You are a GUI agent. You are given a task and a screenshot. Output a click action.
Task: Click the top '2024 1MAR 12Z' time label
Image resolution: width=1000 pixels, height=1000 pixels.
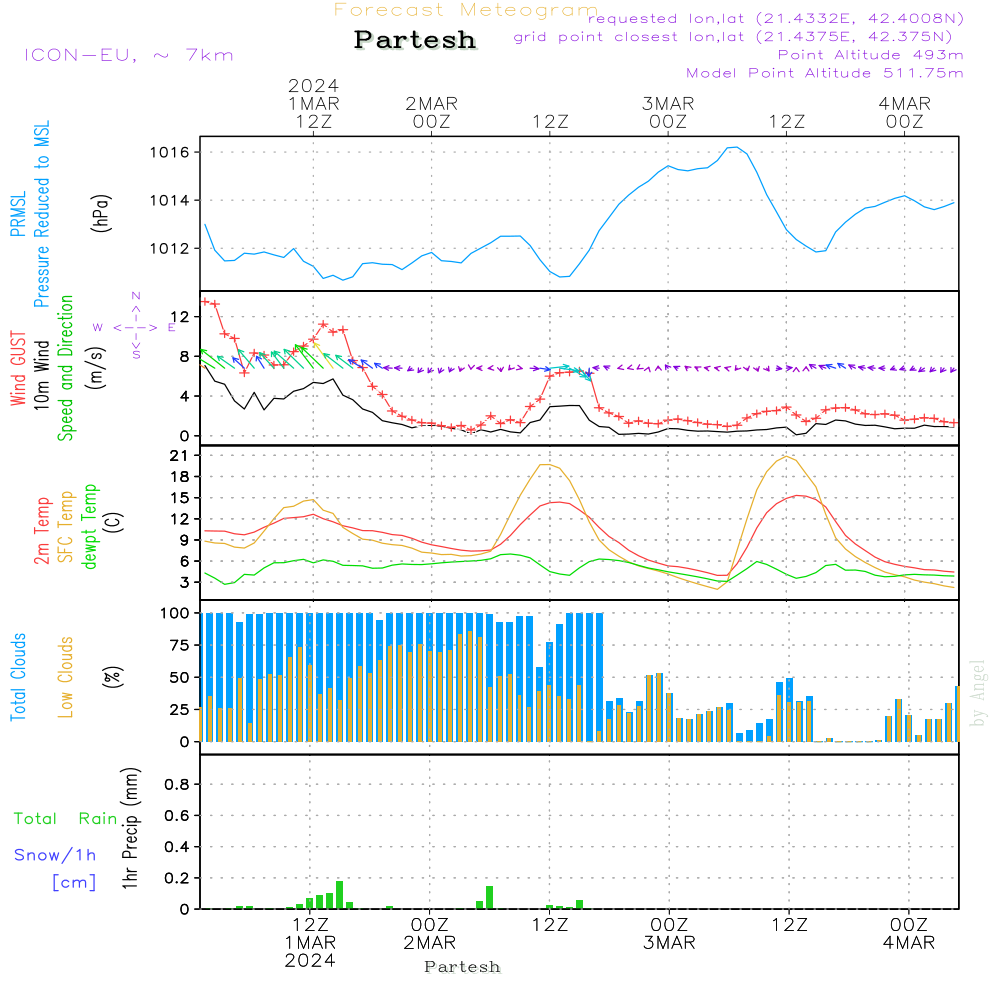(x=313, y=103)
